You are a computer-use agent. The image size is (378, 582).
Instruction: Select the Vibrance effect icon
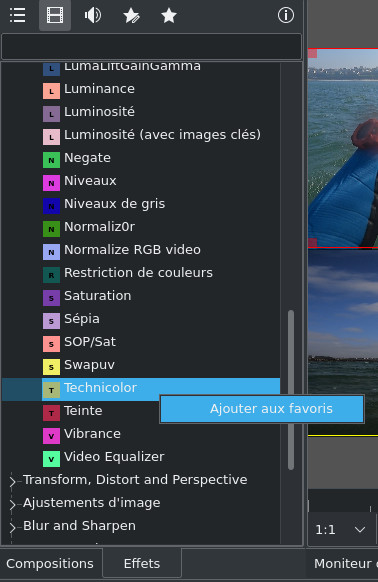[51, 436]
